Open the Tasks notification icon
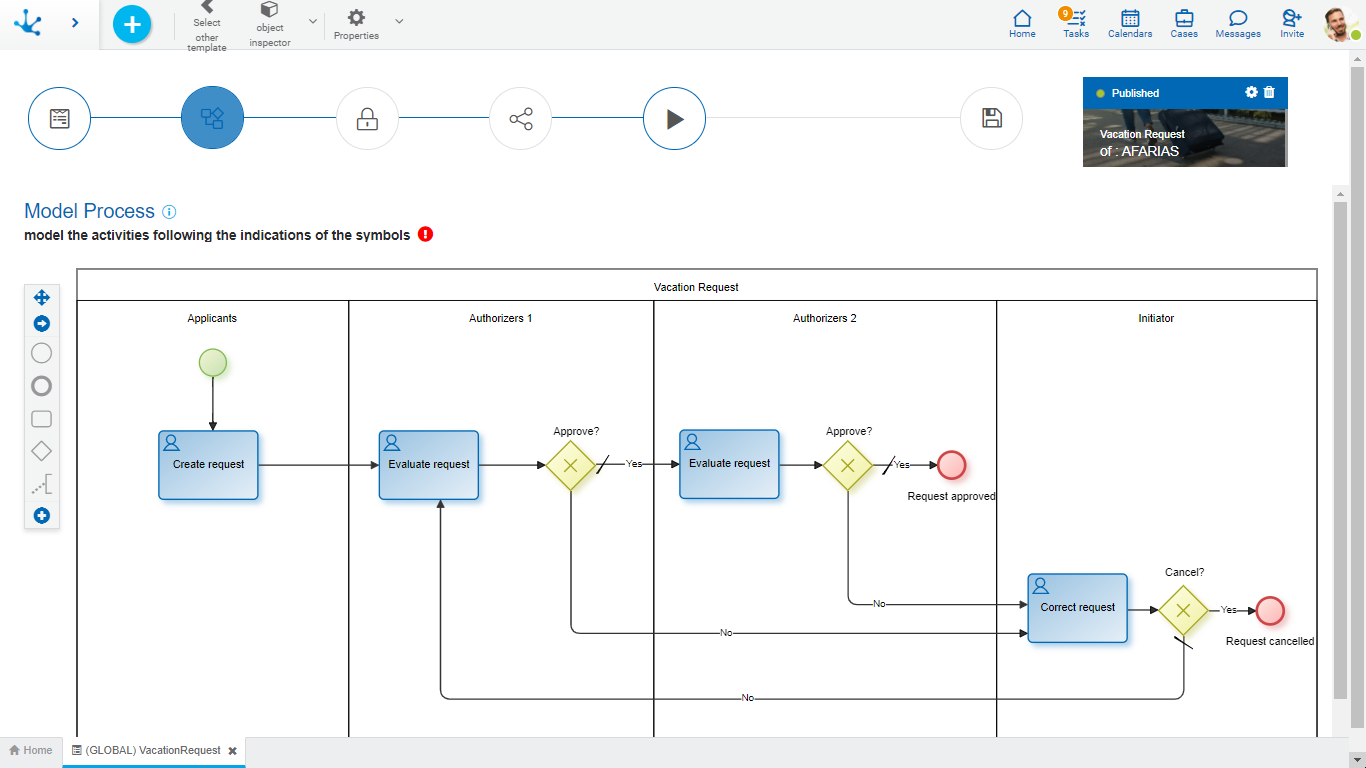The image size is (1366, 768). click(x=1076, y=23)
